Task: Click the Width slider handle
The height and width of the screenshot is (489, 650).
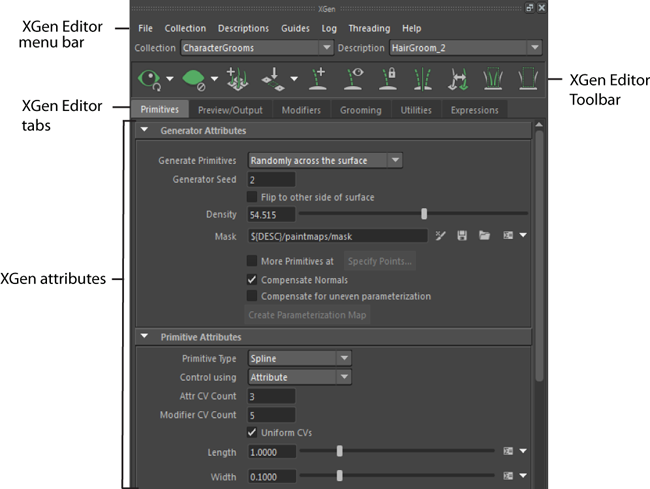Action: pos(340,476)
